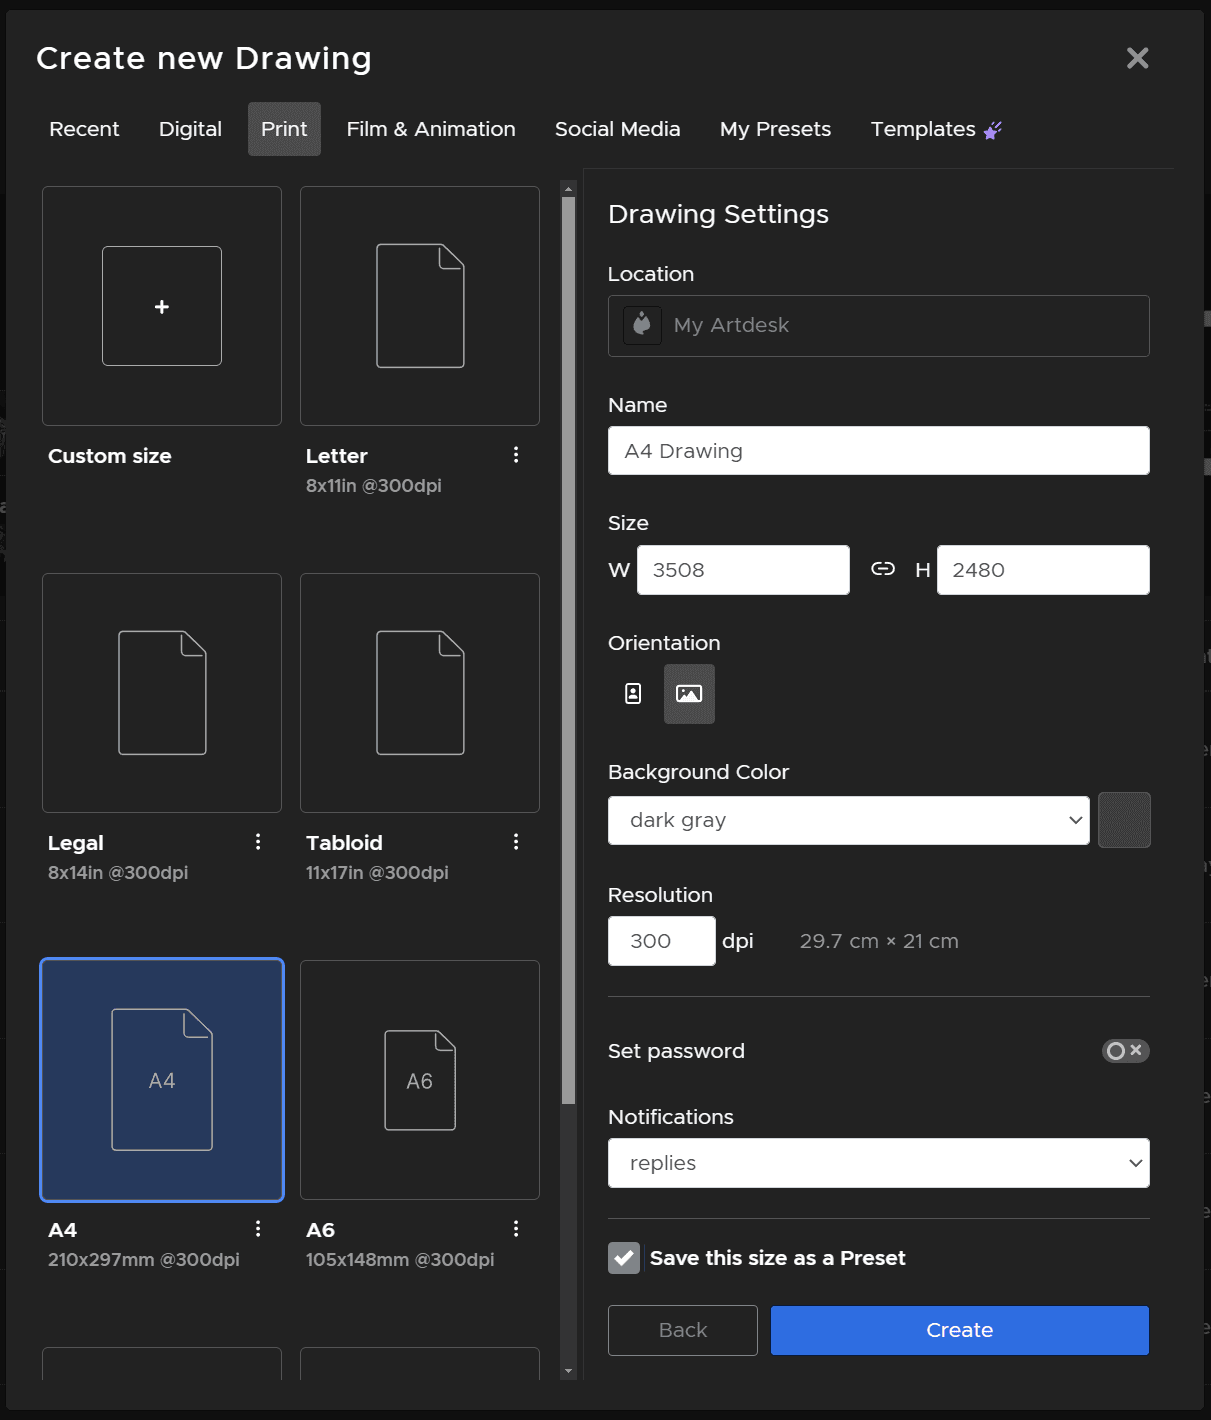Toggle the Set password switch
1211x1420 pixels.
click(x=1125, y=1051)
